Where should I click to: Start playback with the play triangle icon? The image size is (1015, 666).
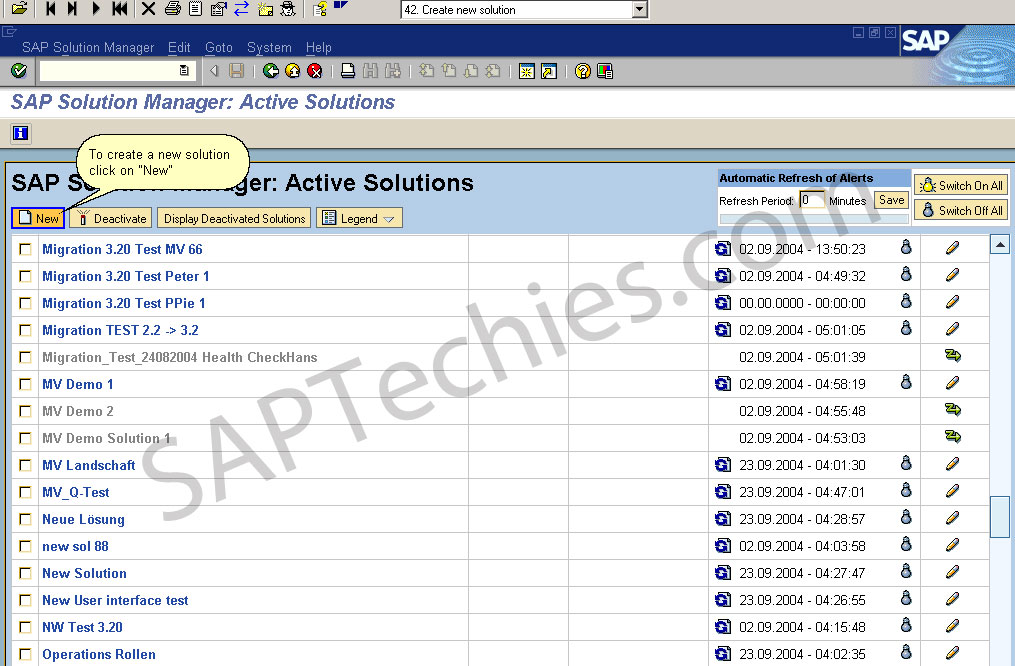(x=96, y=8)
